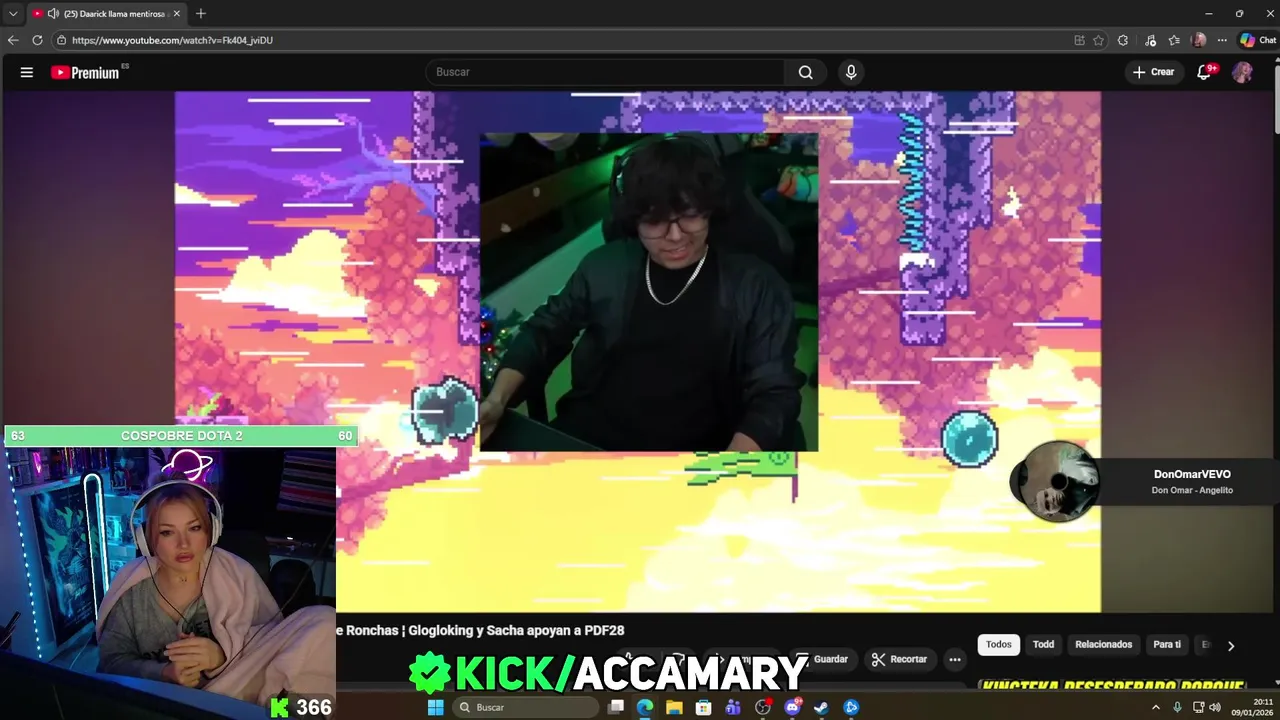Click the taskbar Buscar search box

(x=525, y=707)
